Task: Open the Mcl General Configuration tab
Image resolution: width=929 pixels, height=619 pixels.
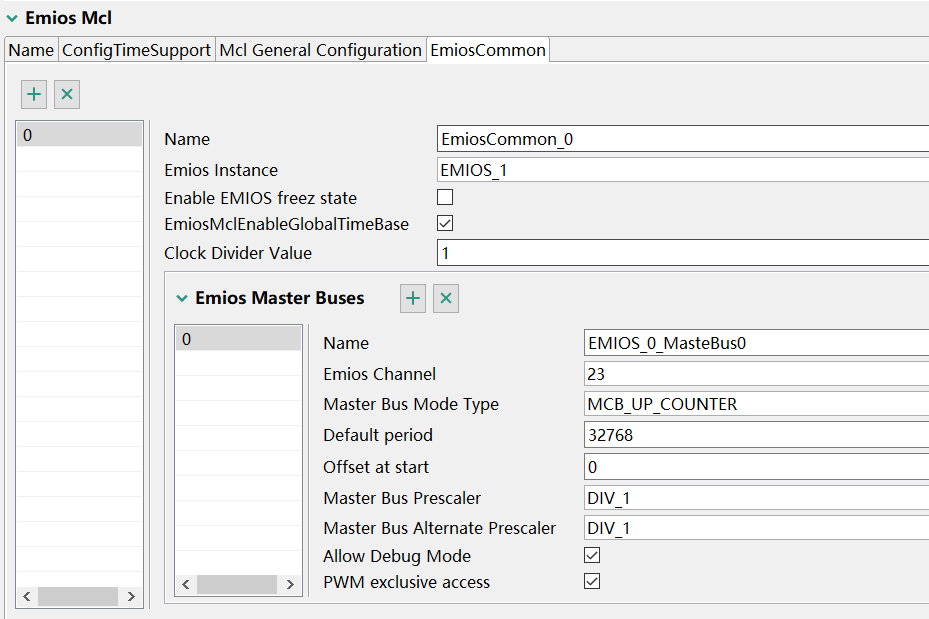Action: (320, 50)
